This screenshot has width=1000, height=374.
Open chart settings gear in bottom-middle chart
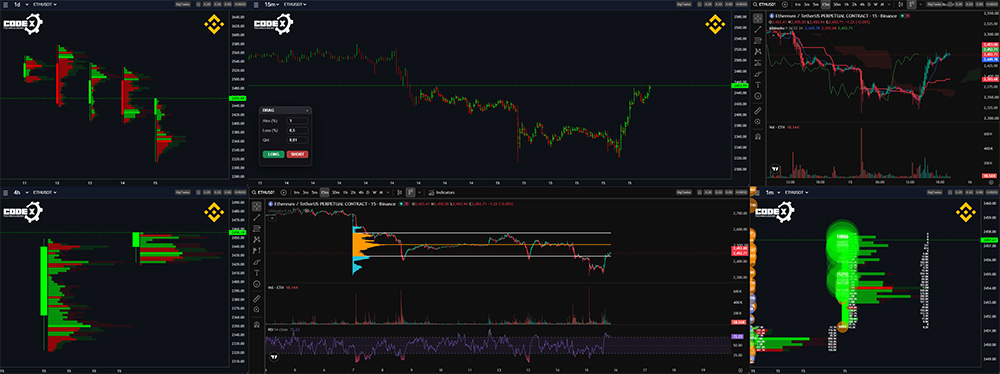(740, 370)
